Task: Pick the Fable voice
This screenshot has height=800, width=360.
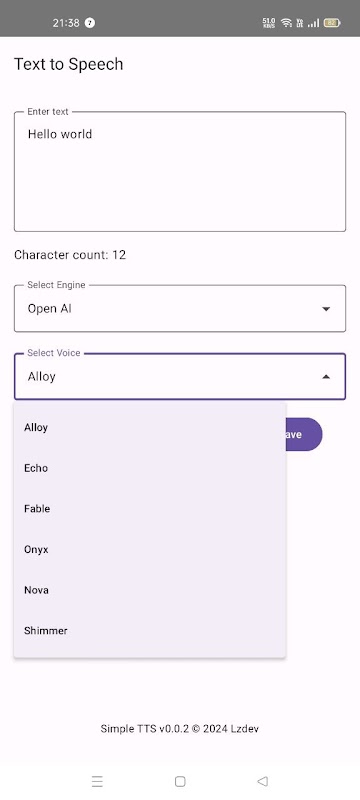Action: pyautogui.click(x=149, y=509)
